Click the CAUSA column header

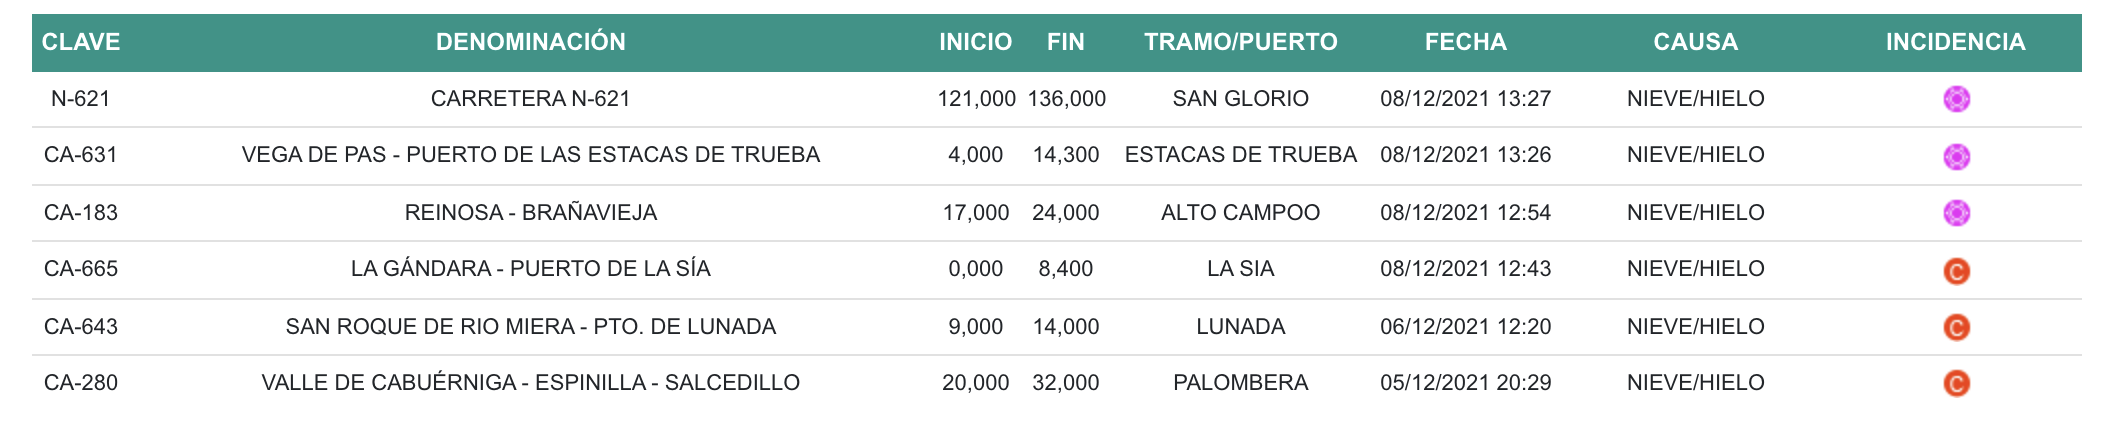tap(1695, 42)
